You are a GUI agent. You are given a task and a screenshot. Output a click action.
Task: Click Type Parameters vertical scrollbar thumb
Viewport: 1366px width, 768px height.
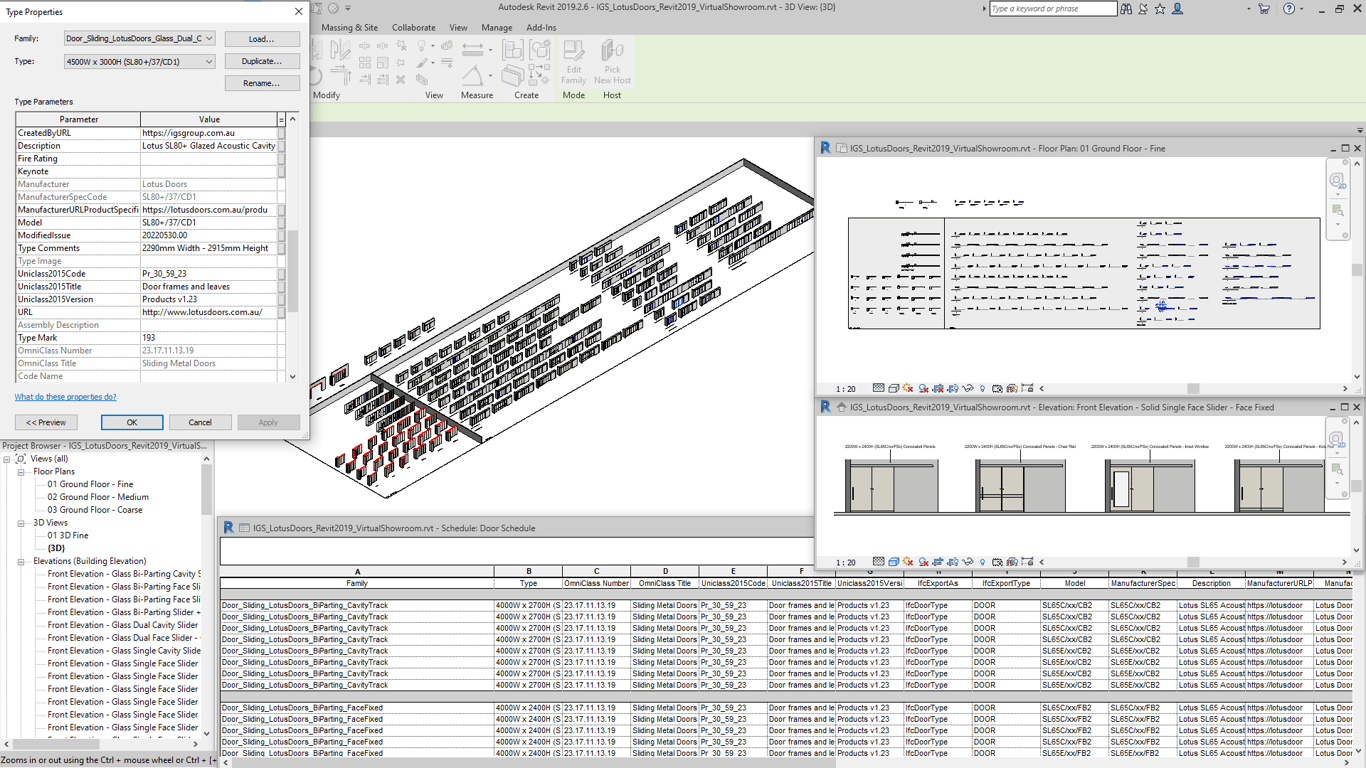[293, 271]
